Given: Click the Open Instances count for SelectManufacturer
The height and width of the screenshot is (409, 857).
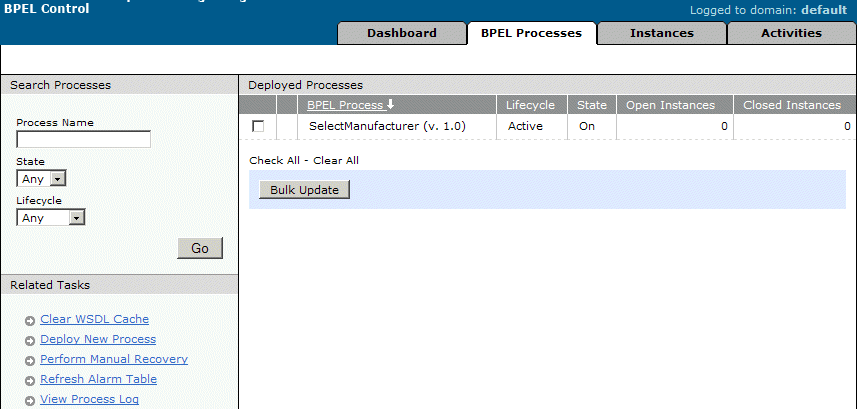Looking at the screenshot, I should 724,126.
